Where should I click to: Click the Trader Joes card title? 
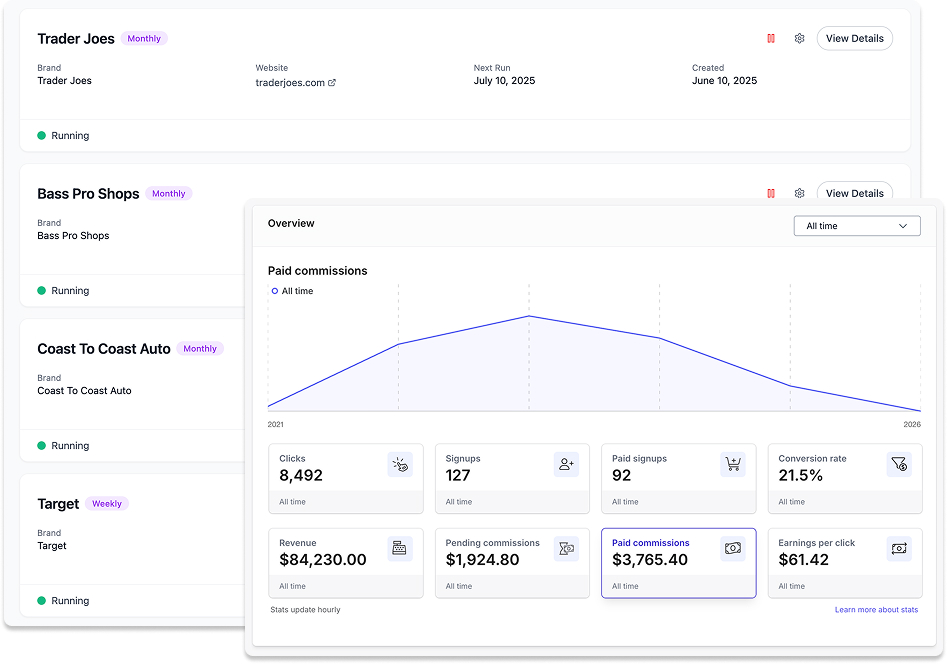[76, 39]
